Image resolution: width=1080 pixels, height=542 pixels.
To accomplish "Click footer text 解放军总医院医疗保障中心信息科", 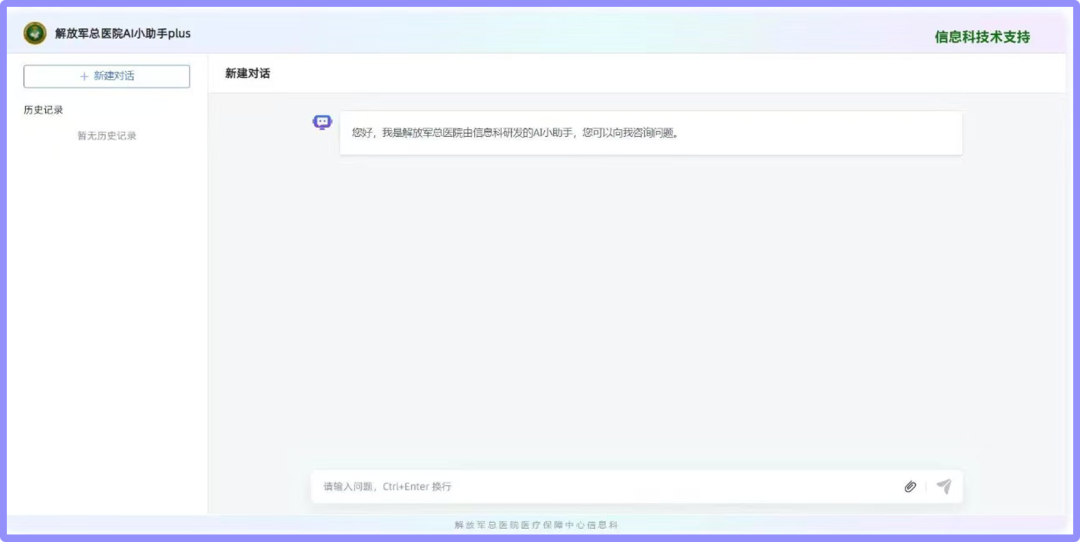I will [x=536, y=525].
